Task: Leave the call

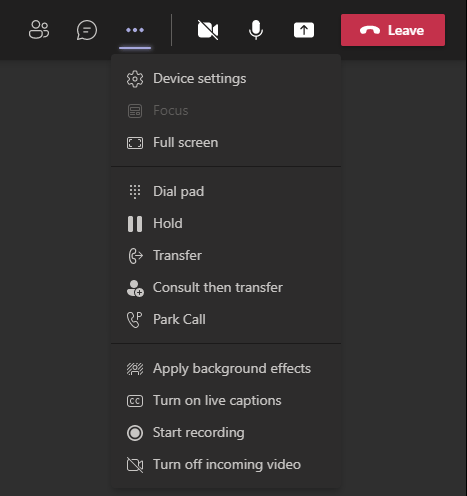Action: 393,30
